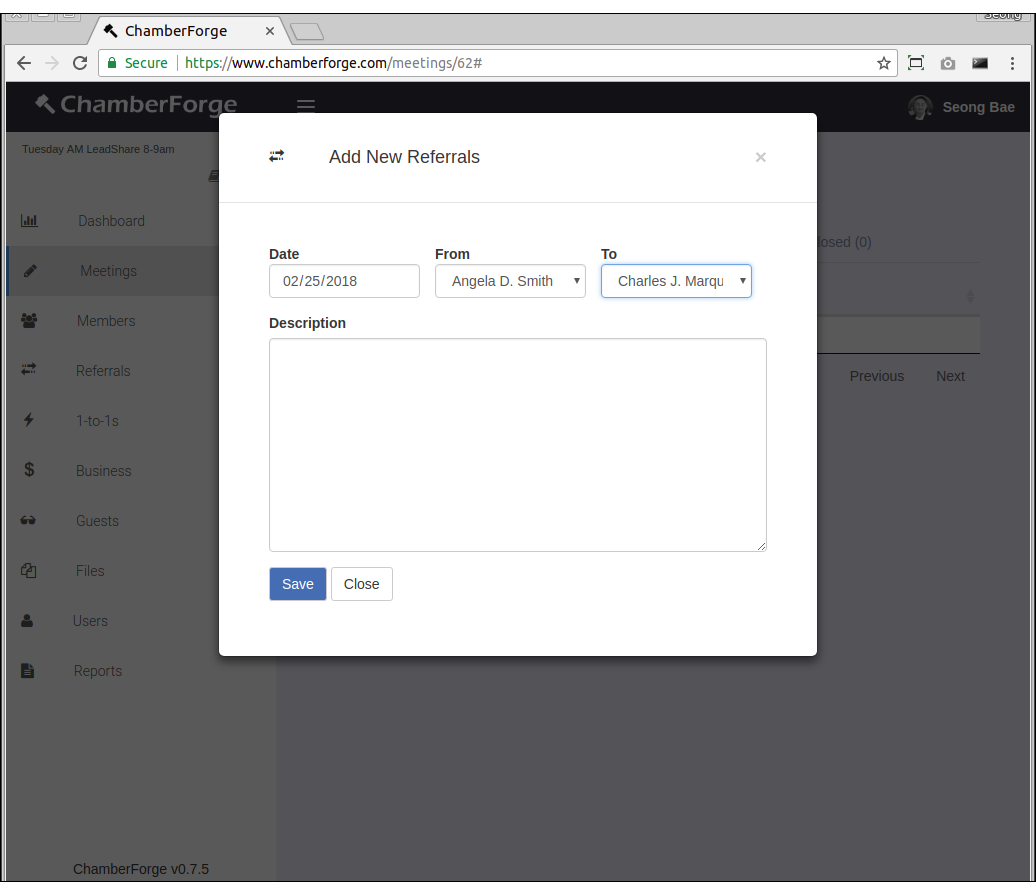Click the Members group icon in sidebar
Viewport: 1036px width, 895px height.
29,321
